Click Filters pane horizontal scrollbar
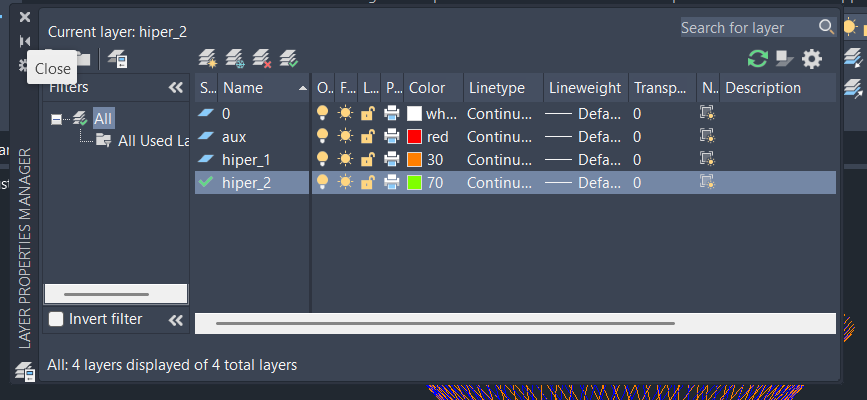867x400 pixels. coord(106,294)
